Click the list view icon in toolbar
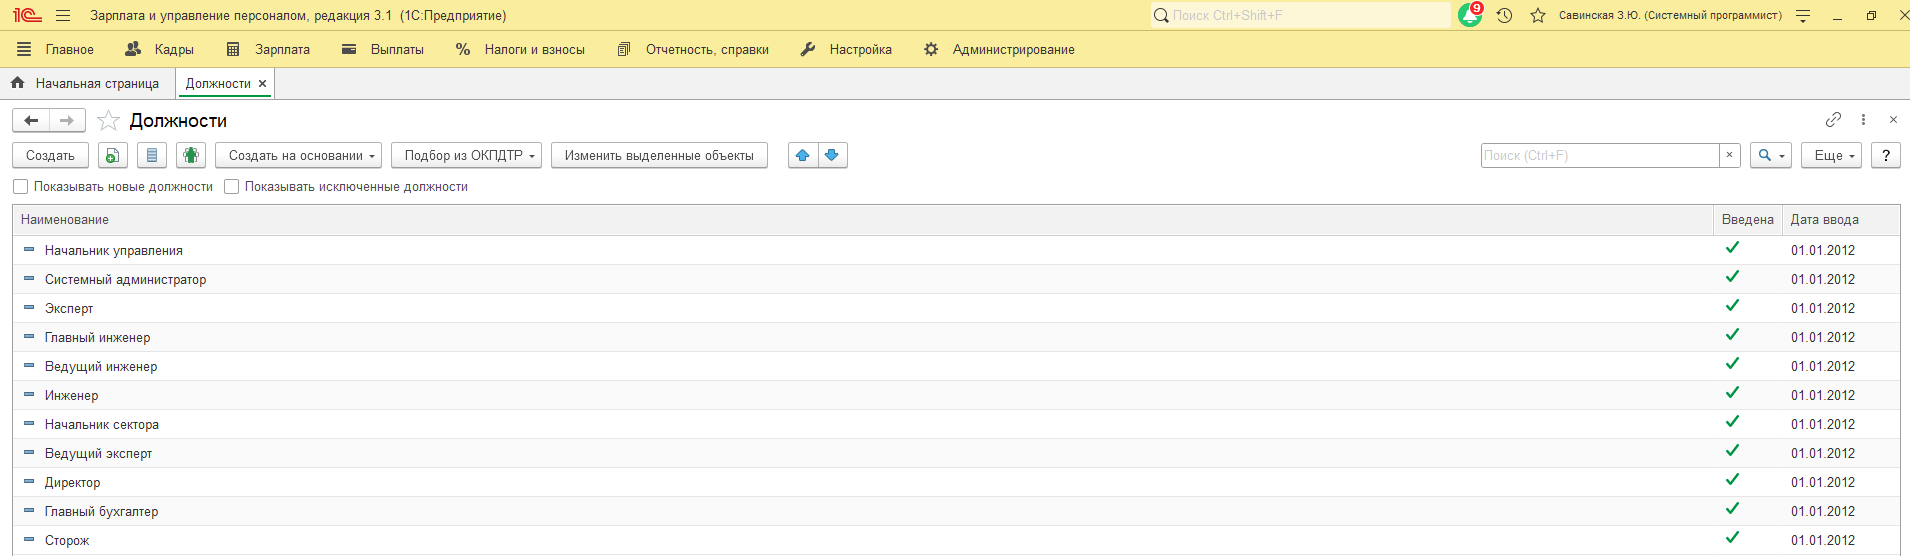Screen dimensions: 1910x556 (151, 155)
